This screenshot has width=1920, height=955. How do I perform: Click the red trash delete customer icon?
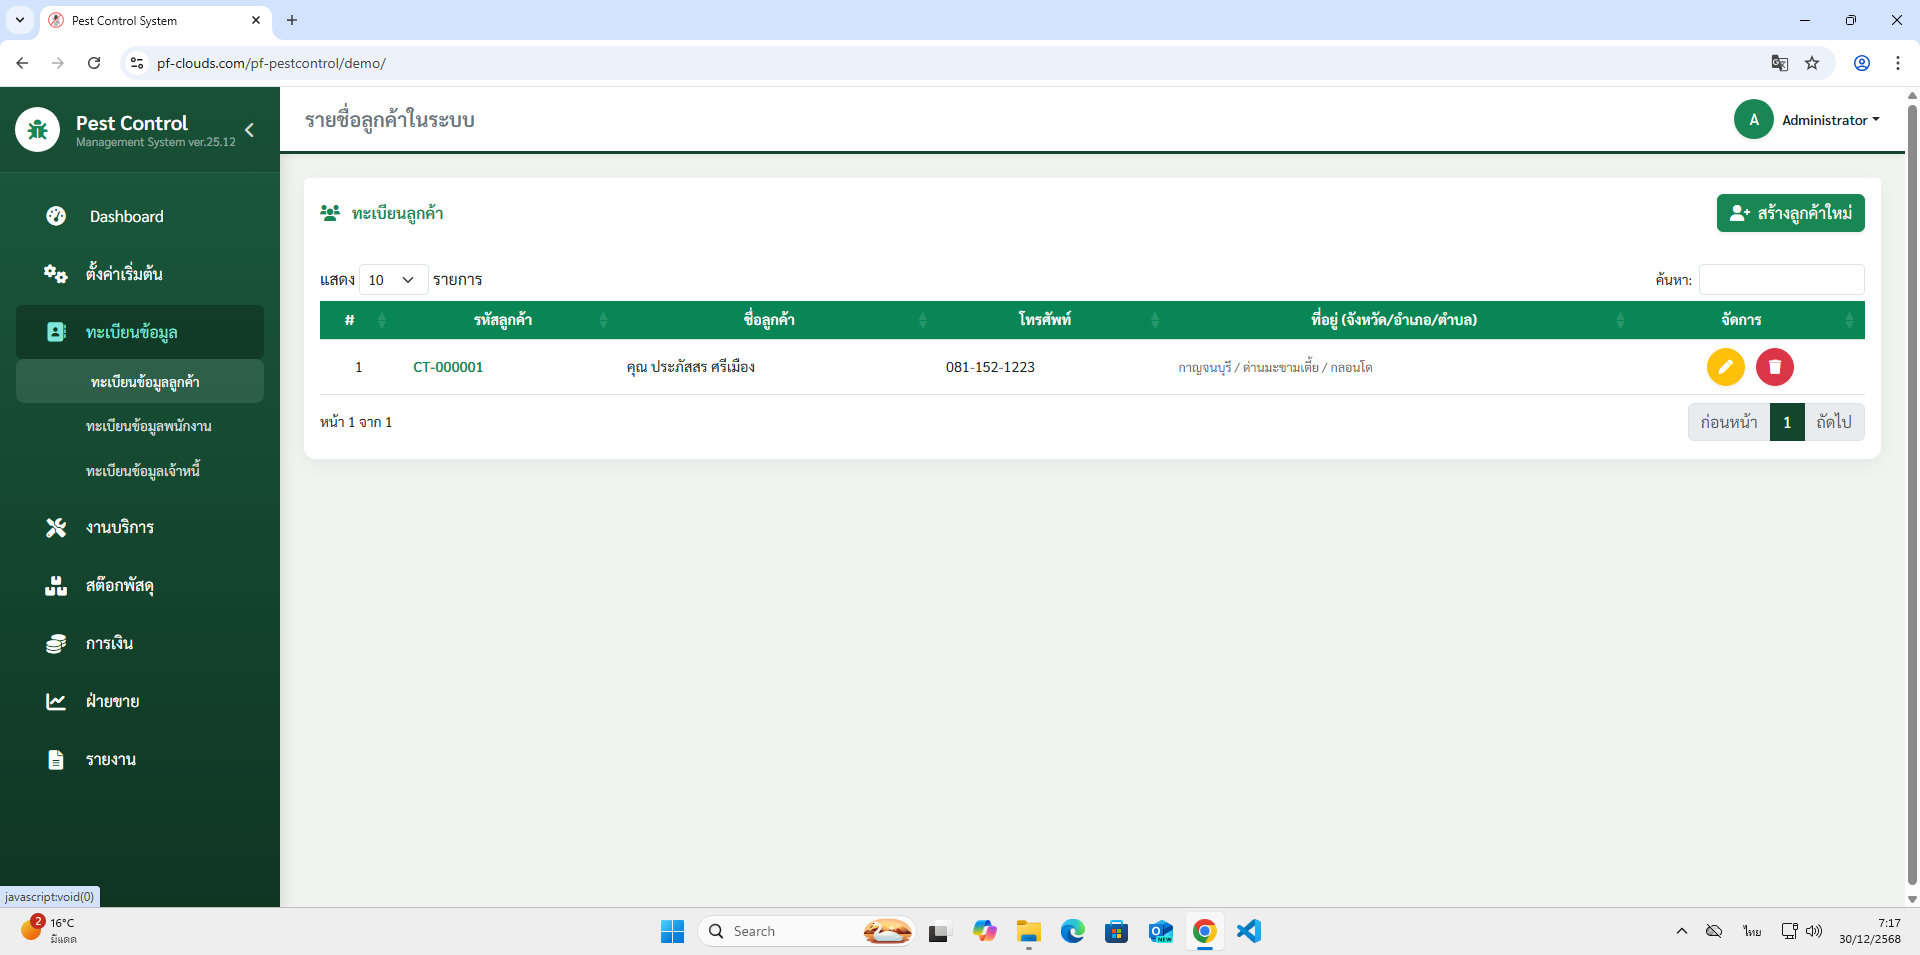pyautogui.click(x=1774, y=367)
